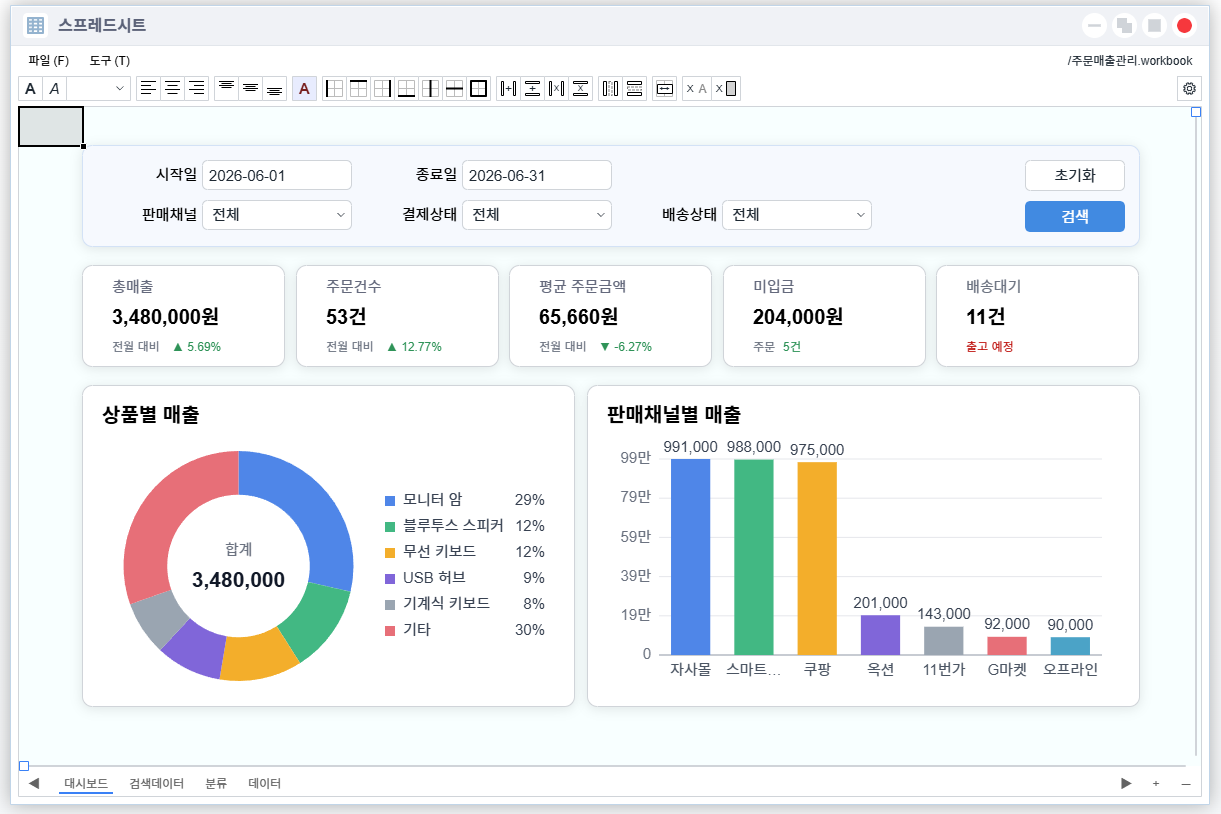
Task: Expand the 배송상태 dropdown
Action: point(797,215)
